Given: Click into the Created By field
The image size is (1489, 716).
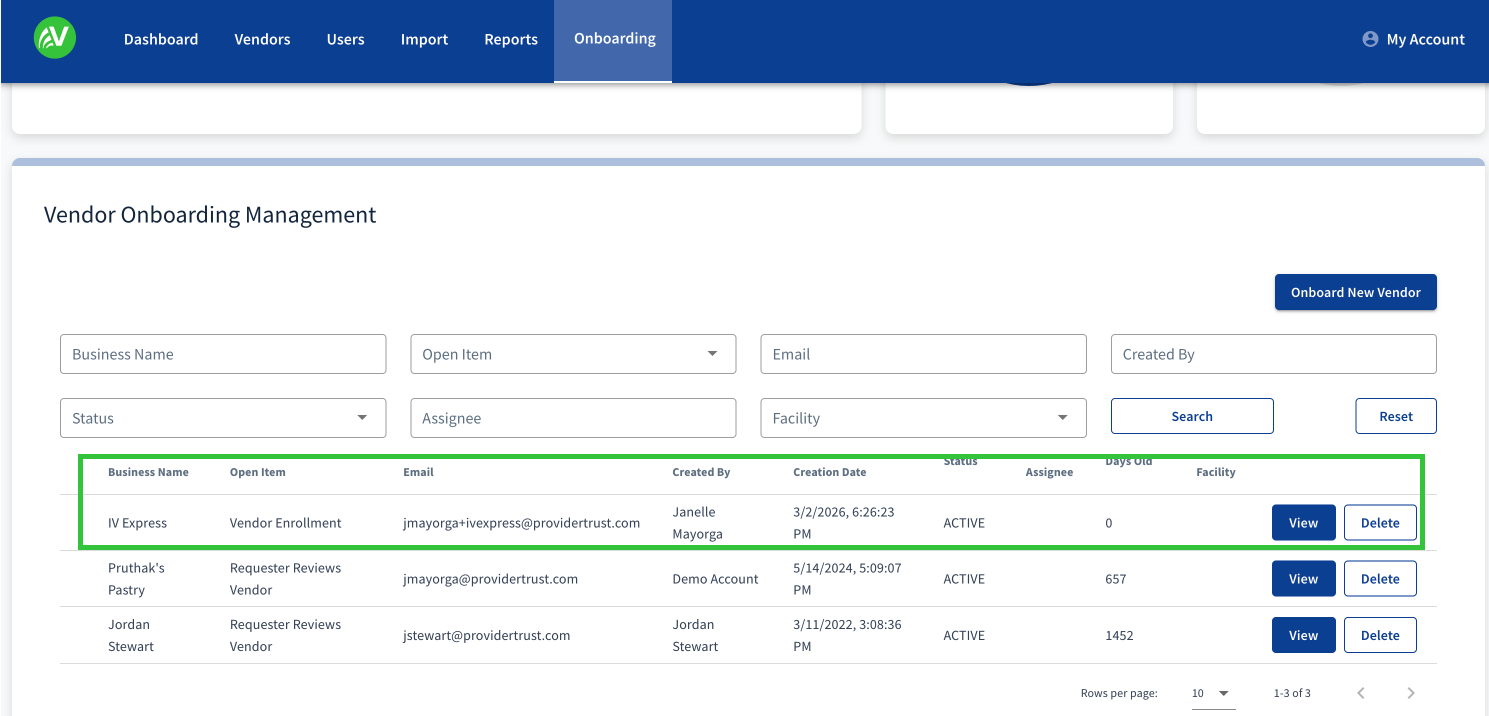Looking at the screenshot, I should pos(1273,354).
